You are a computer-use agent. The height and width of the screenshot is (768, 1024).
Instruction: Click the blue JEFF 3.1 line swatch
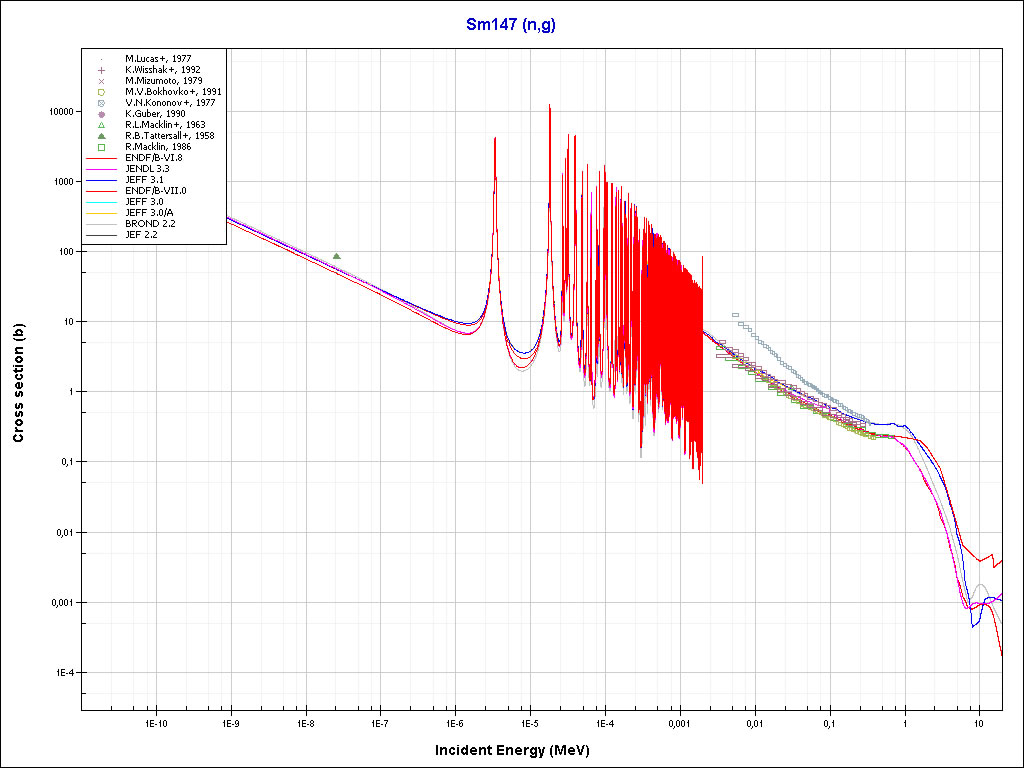coord(102,180)
